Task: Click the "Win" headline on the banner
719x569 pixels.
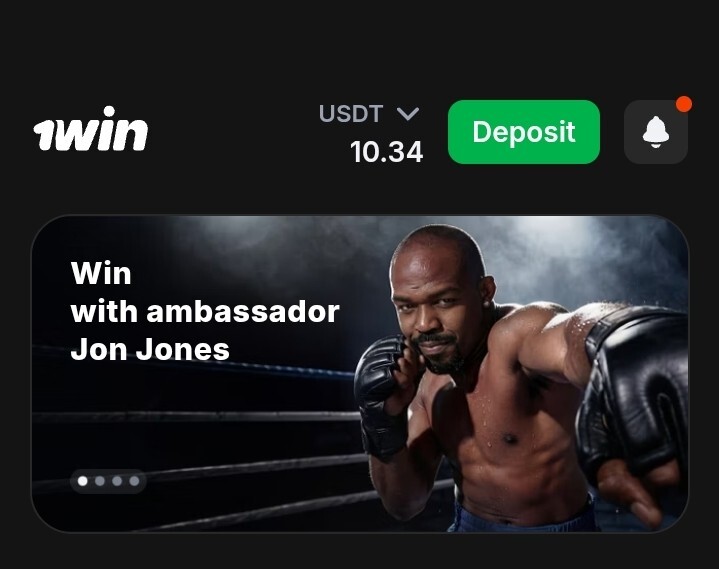Action: pyautogui.click(x=101, y=273)
